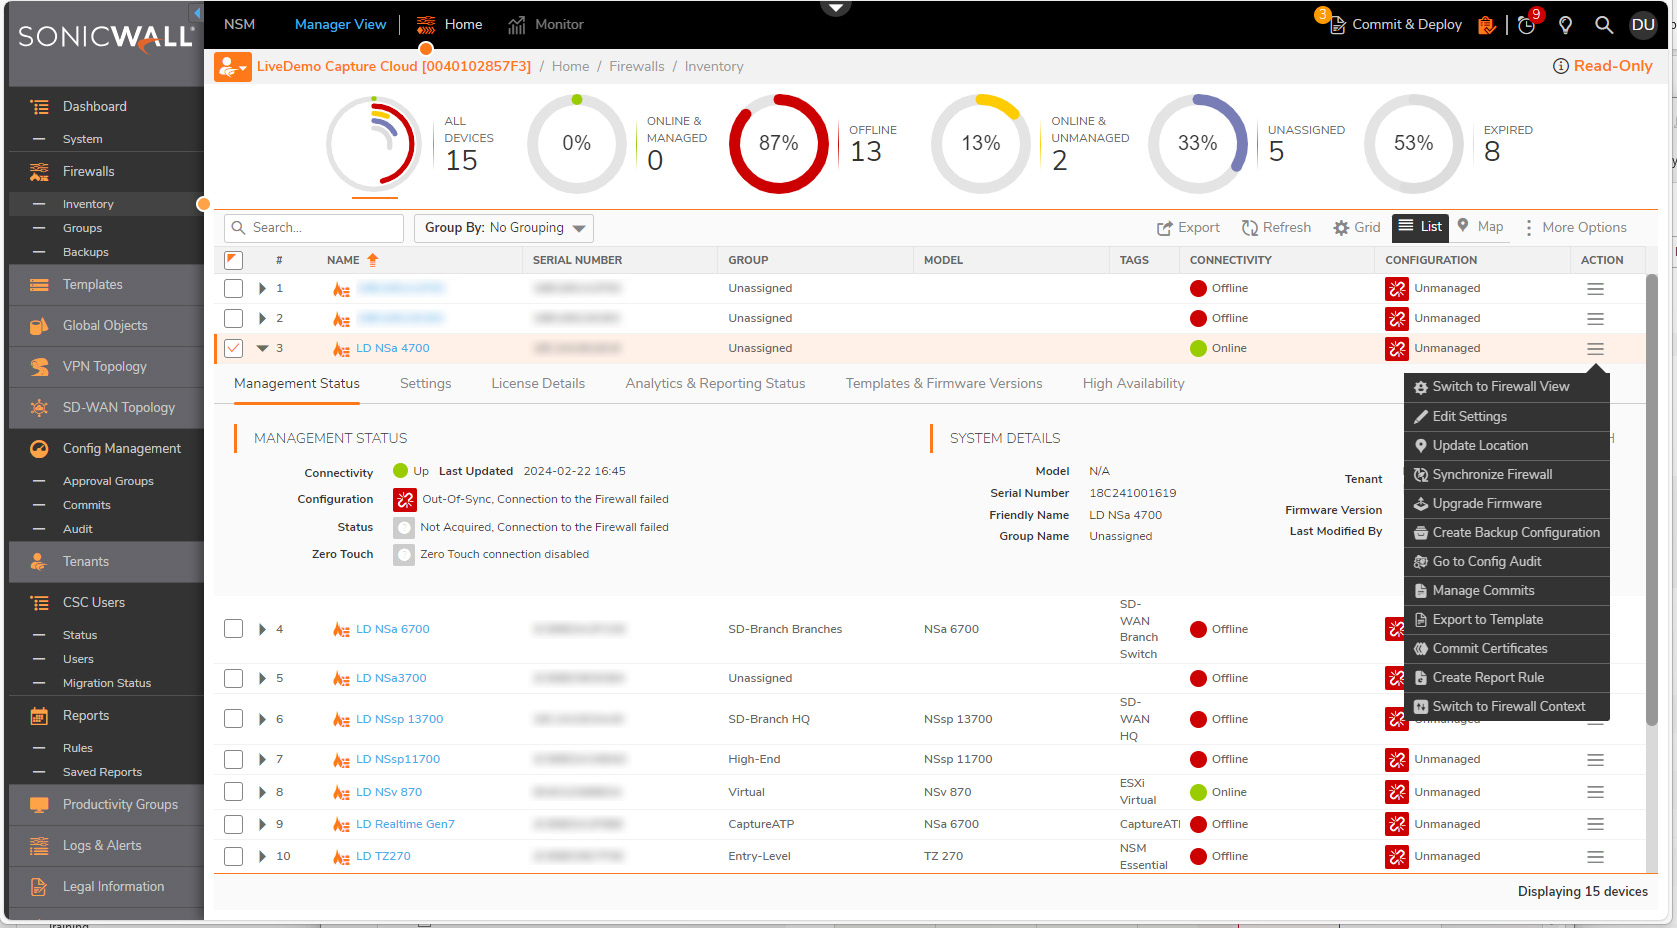Image resolution: width=1677 pixels, height=928 pixels.
Task: Check the checkbox for row 2
Action: pos(233,319)
